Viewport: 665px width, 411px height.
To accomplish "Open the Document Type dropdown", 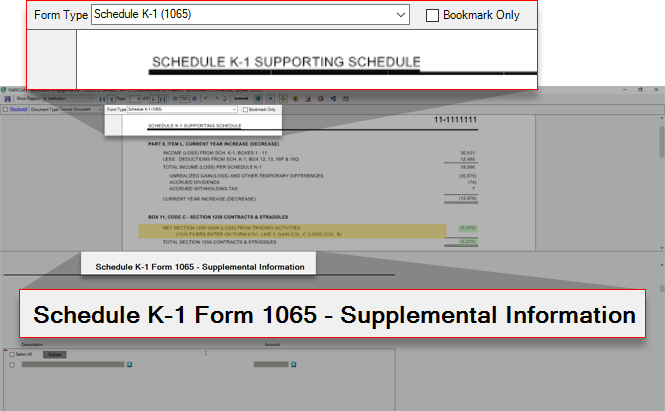I will coord(81,109).
